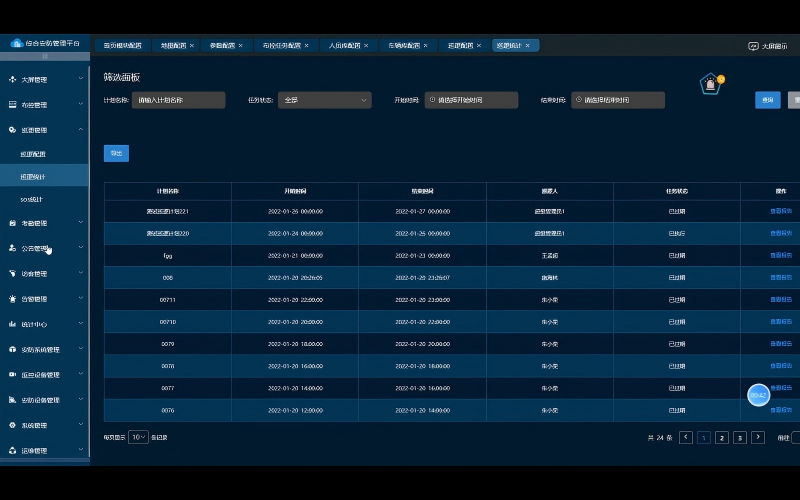The image size is (800, 500).
Task: Click the 监控设备管理 camera icon
Action: coord(12,374)
